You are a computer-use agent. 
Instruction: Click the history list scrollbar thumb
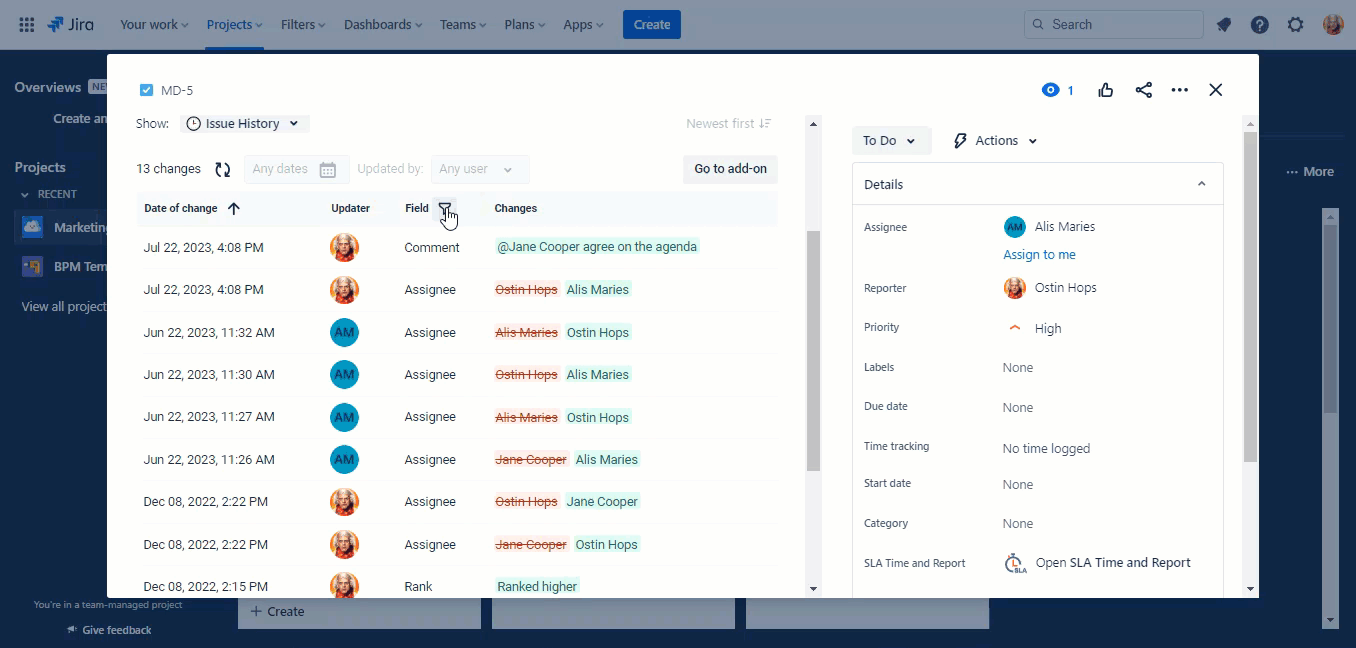click(813, 350)
